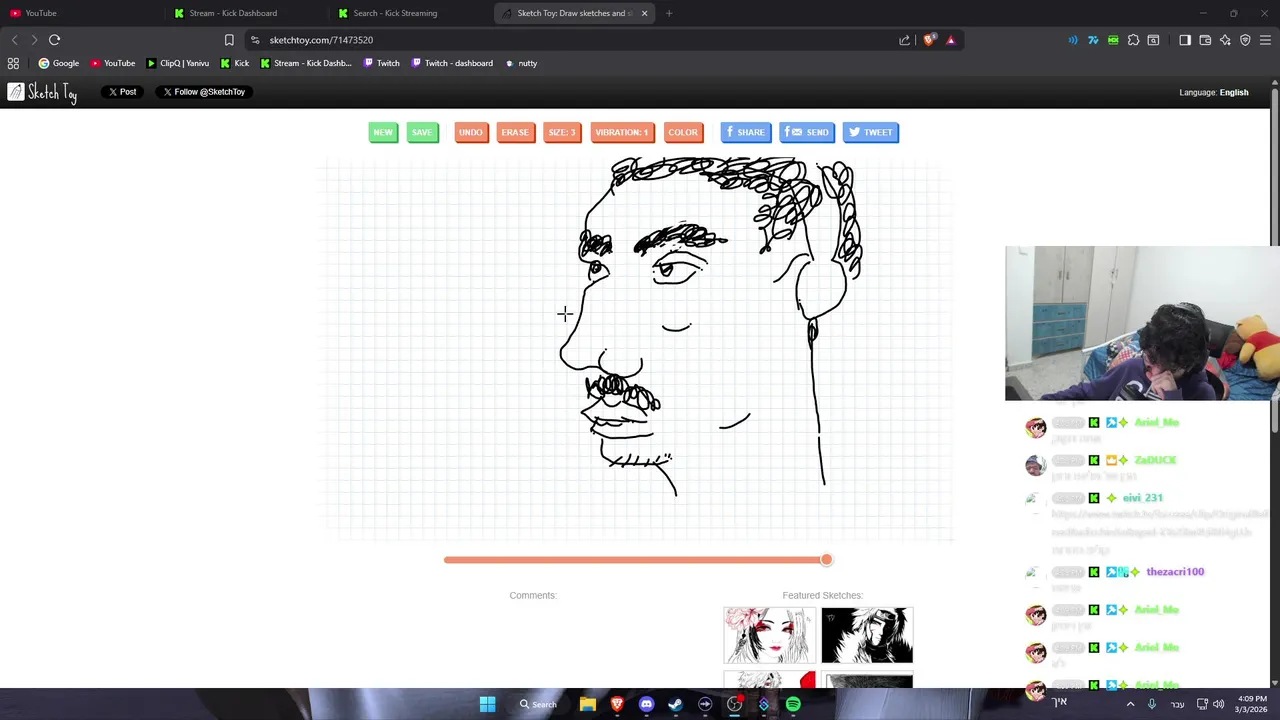1280x720 pixels.
Task: Open the Kick bookmark
Action: point(235,63)
